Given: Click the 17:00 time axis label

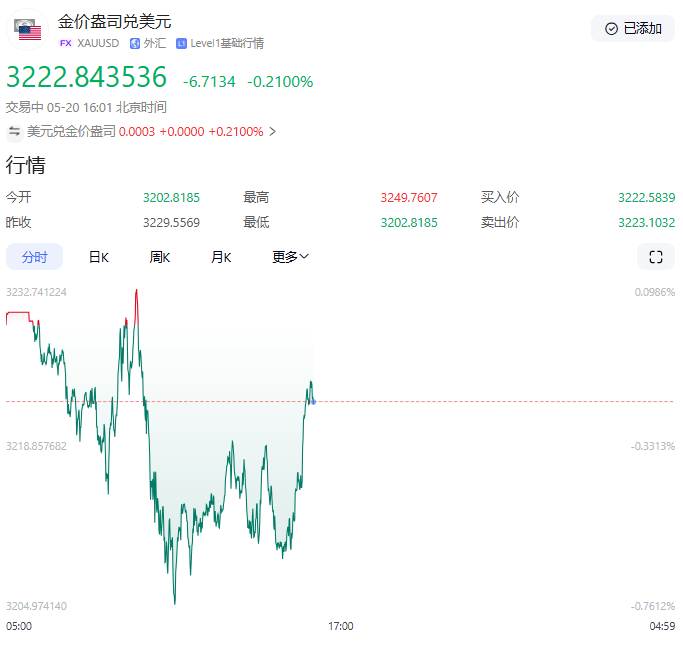Looking at the screenshot, I should tap(341, 626).
